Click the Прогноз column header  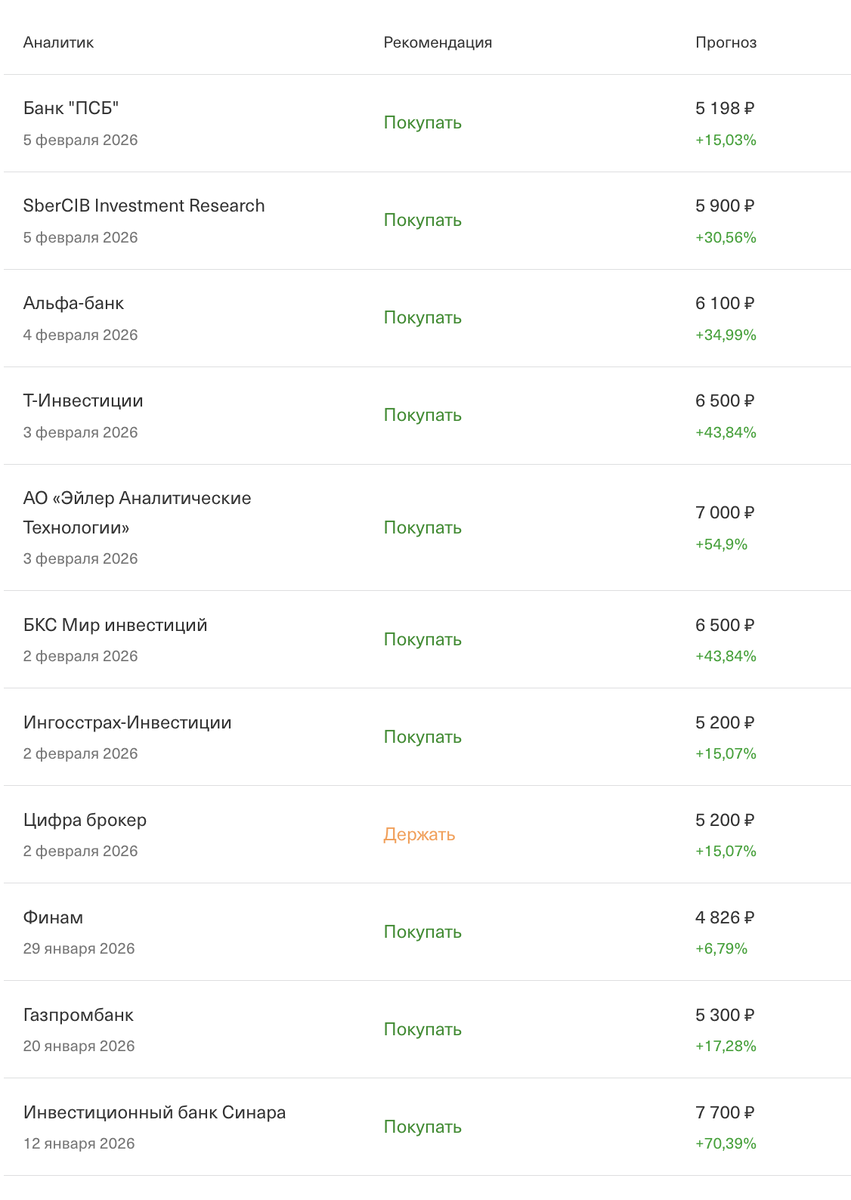726,43
